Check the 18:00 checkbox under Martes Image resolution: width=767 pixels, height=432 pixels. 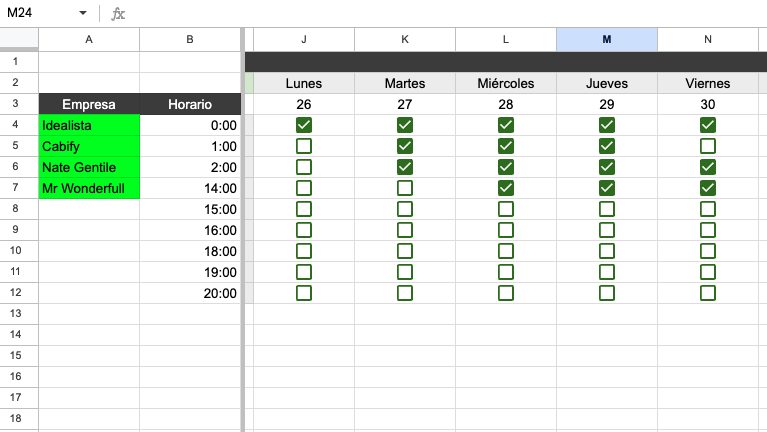tap(405, 251)
